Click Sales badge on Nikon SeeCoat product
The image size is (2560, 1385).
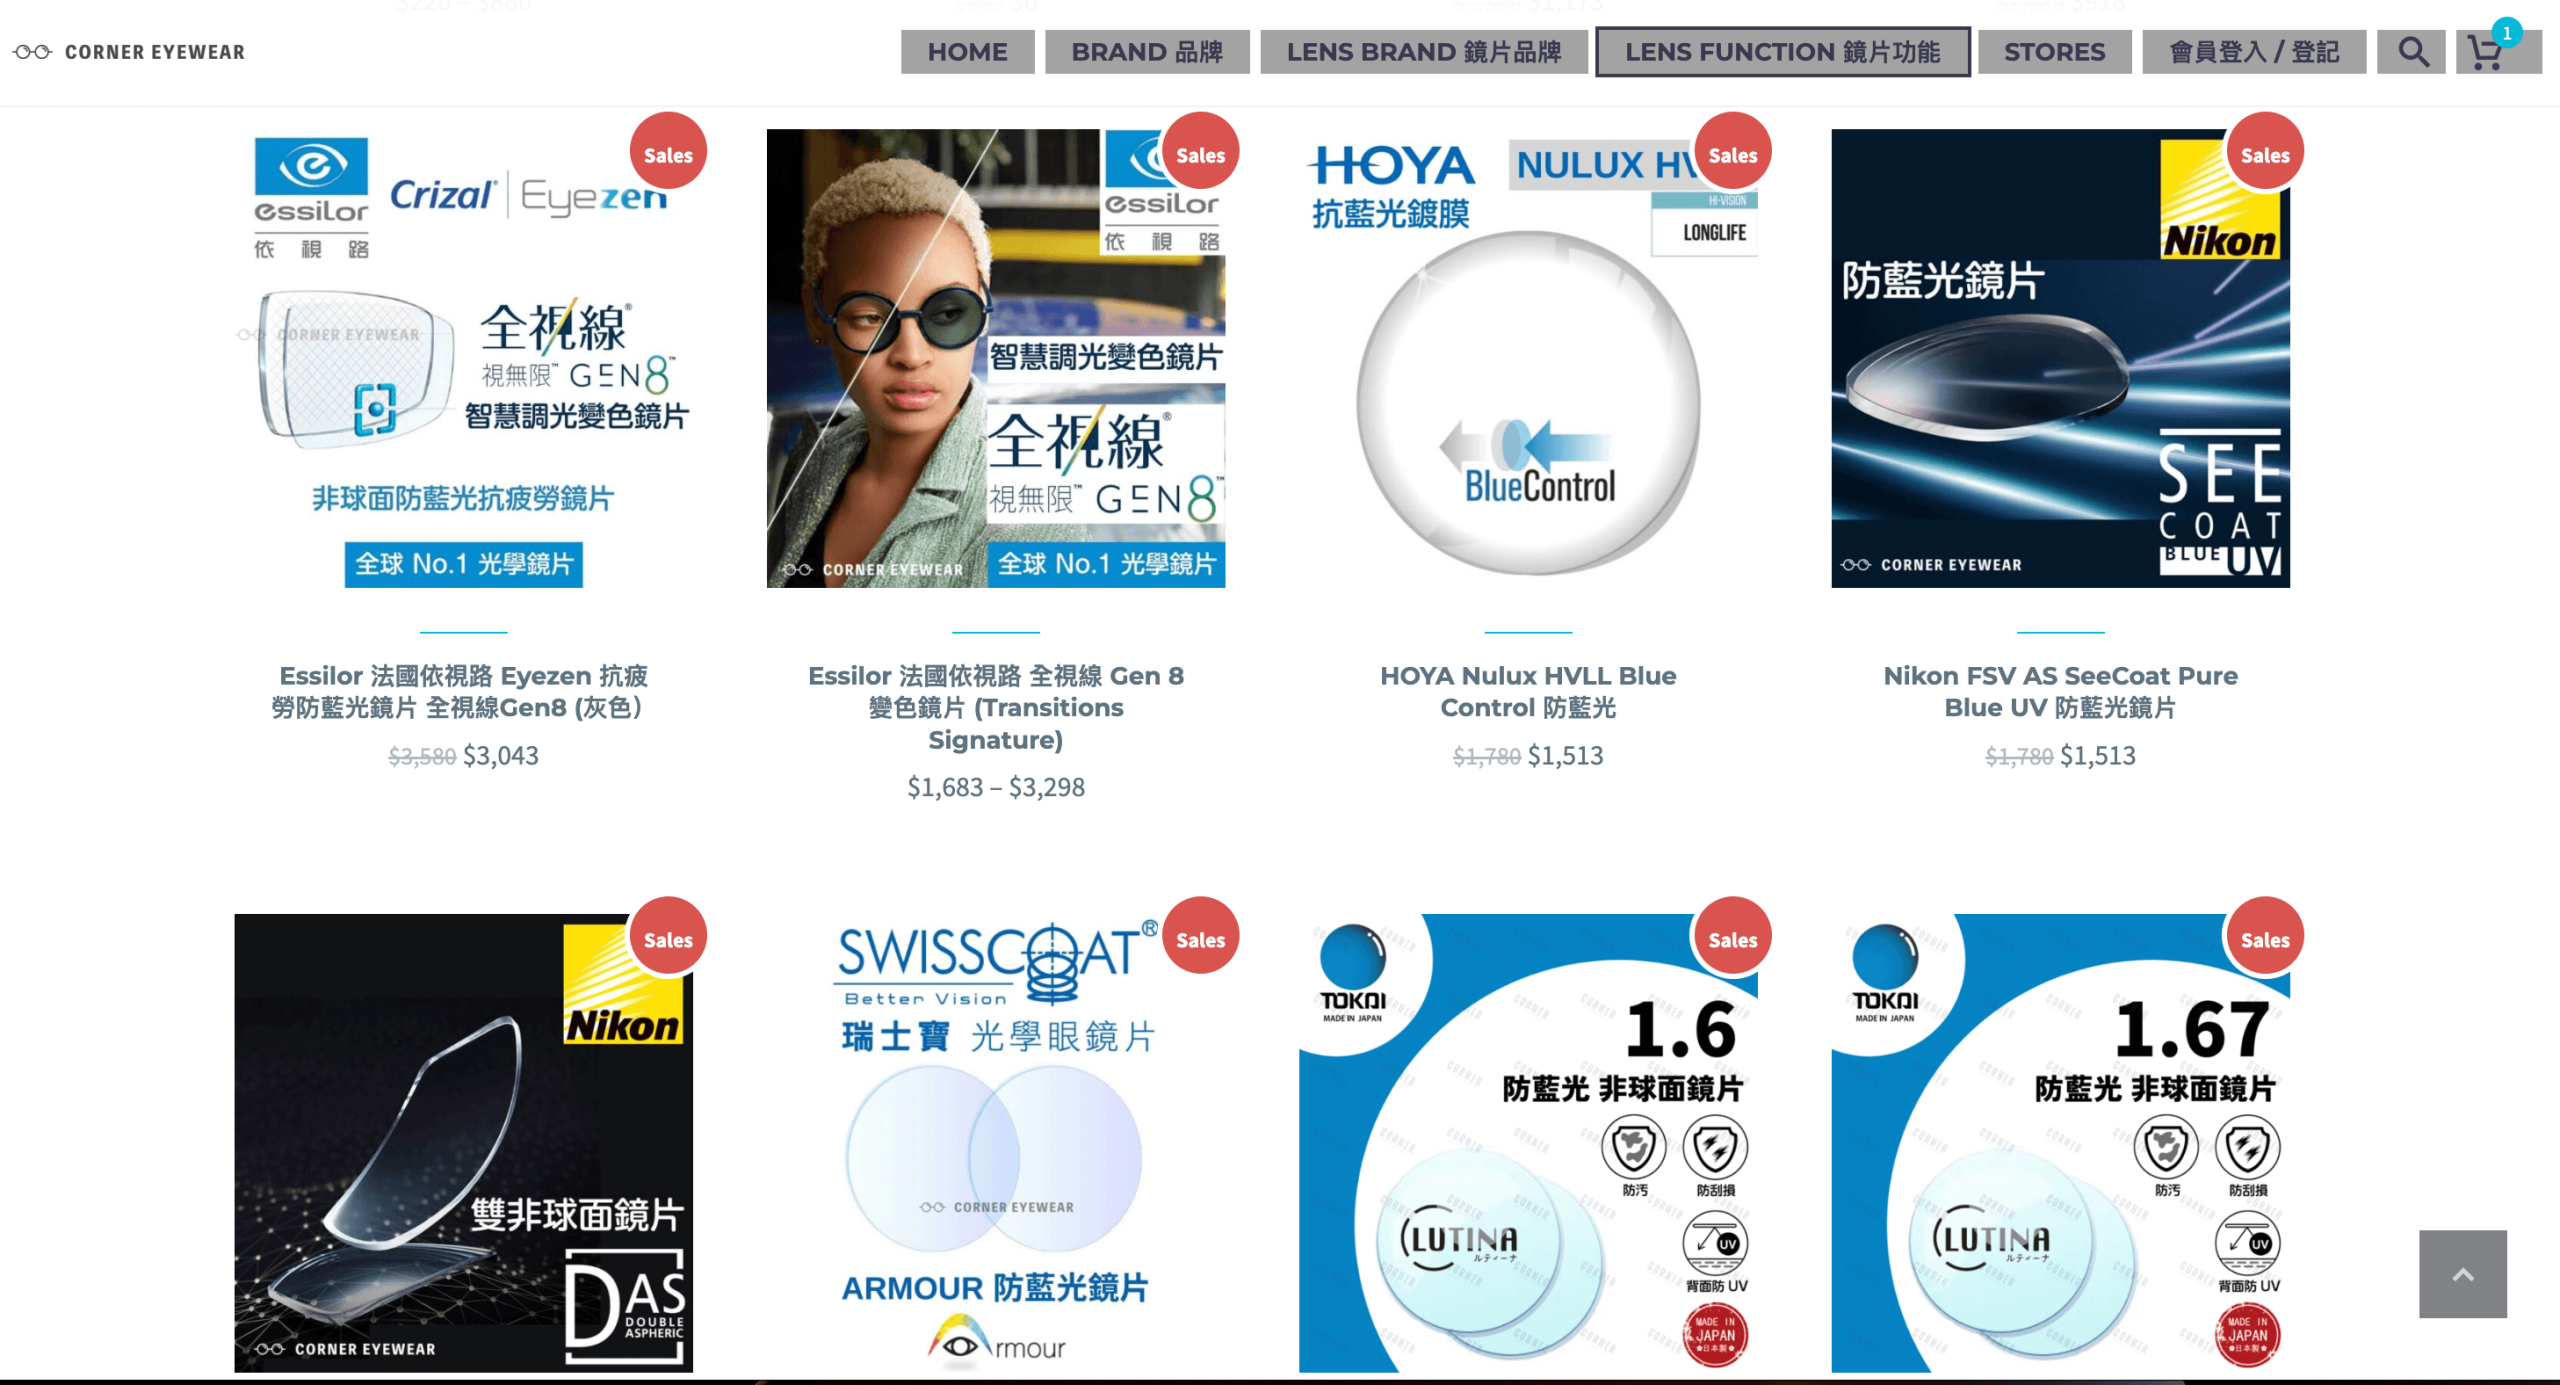2265,152
